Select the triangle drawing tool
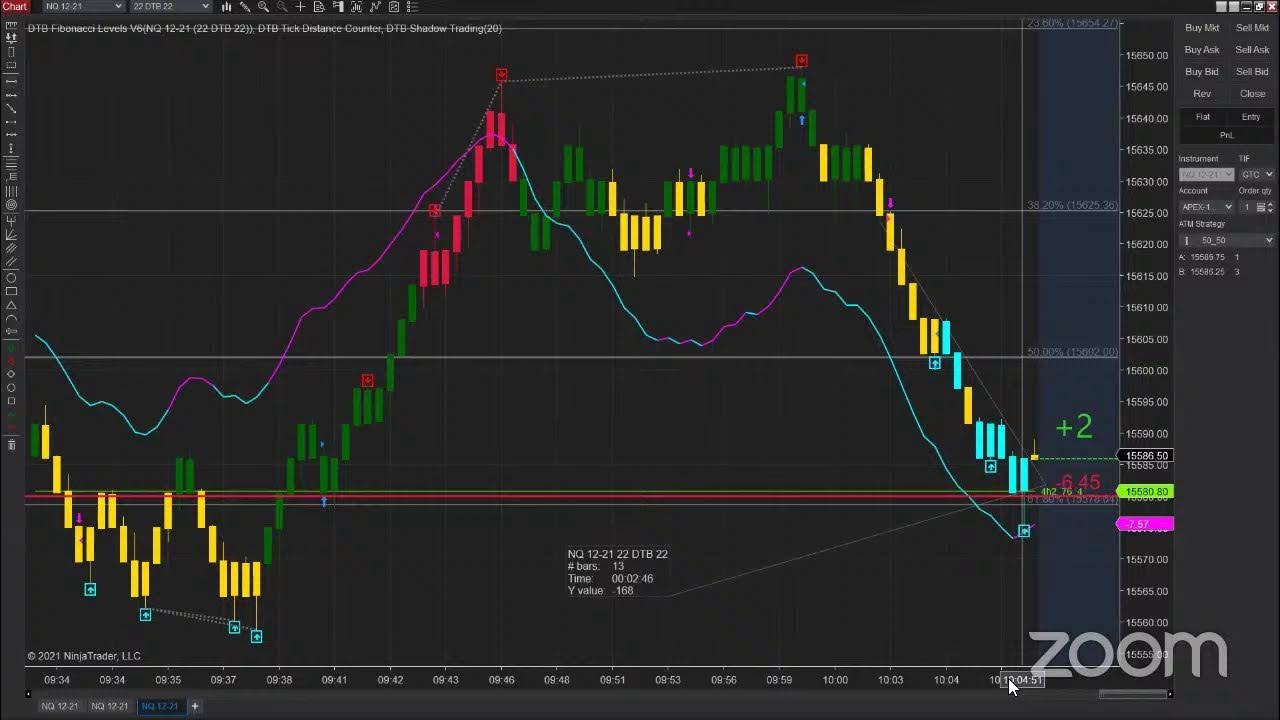The image size is (1280, 720). click(x=11, y=305)
